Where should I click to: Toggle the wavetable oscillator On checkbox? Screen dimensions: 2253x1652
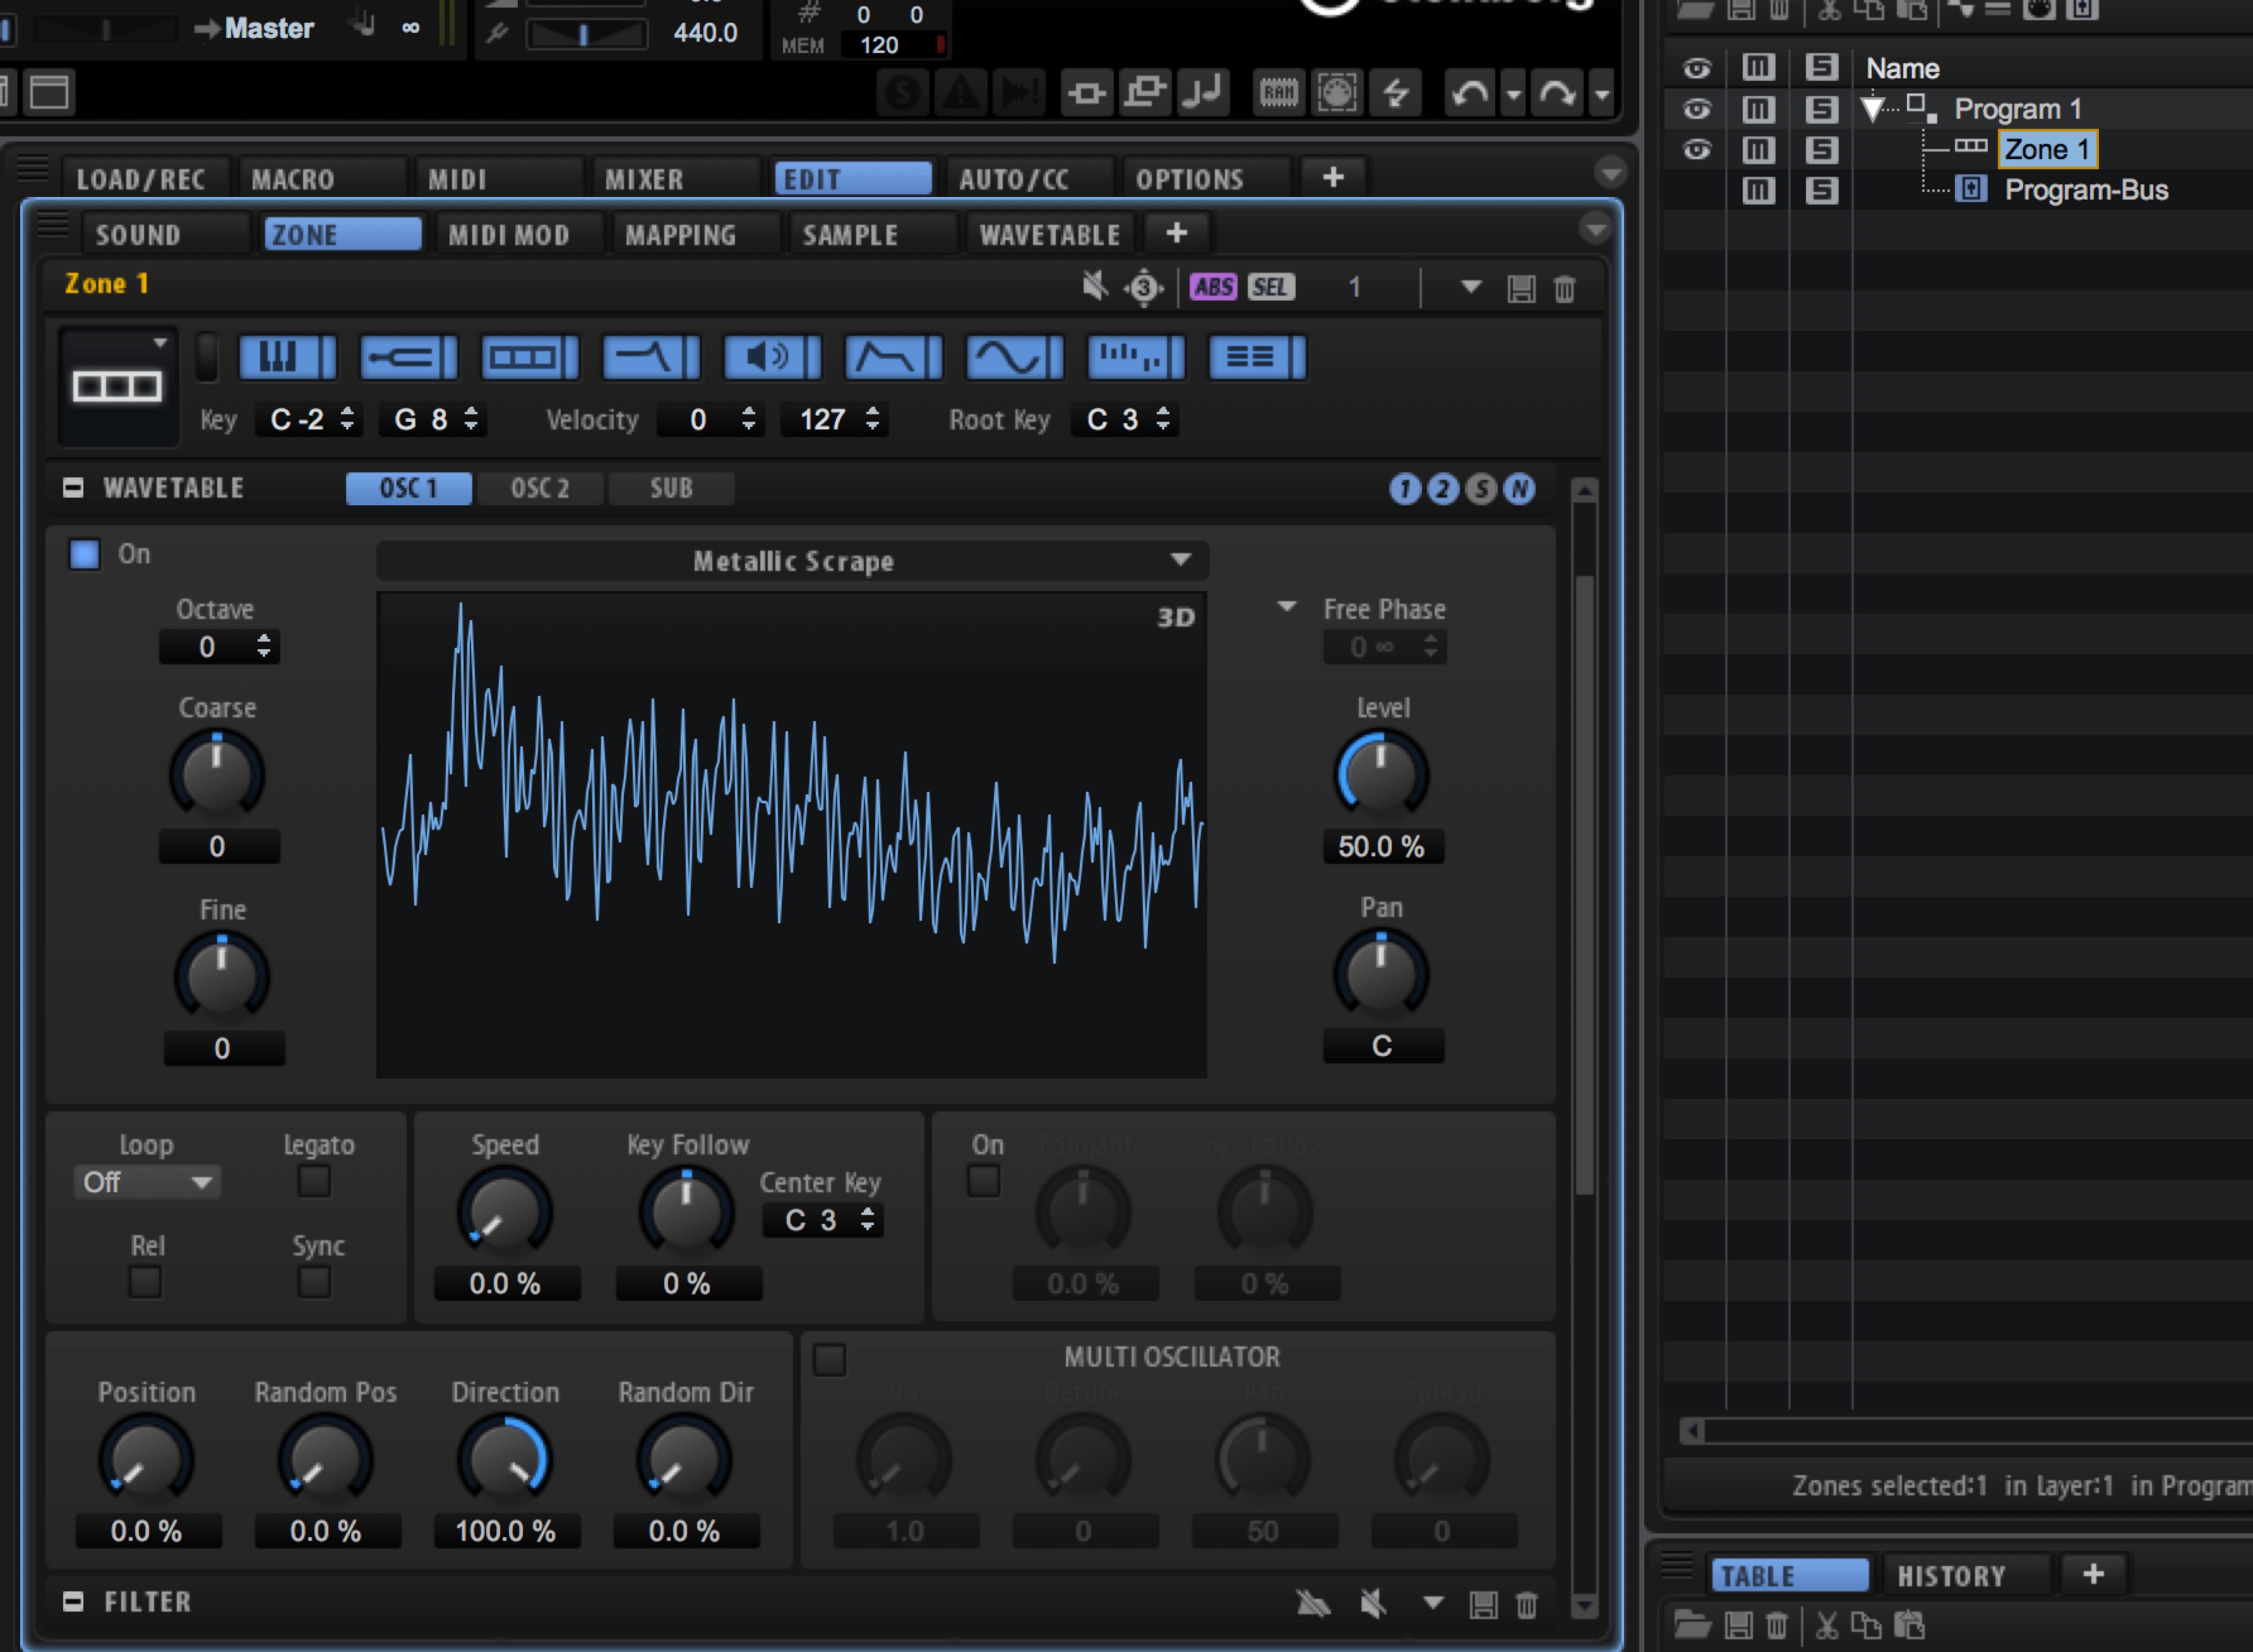[x=84, y=554]
